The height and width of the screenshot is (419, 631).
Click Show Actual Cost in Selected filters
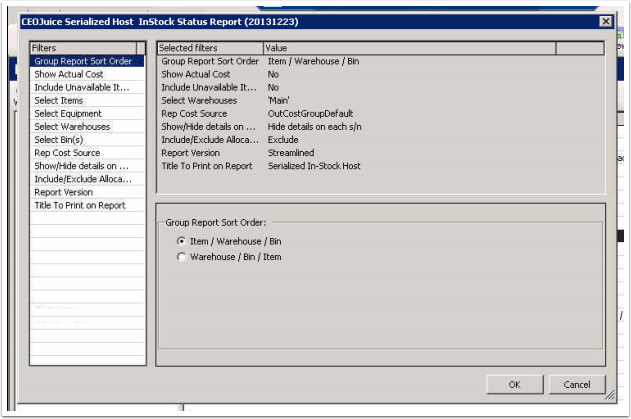coord(196,74)
